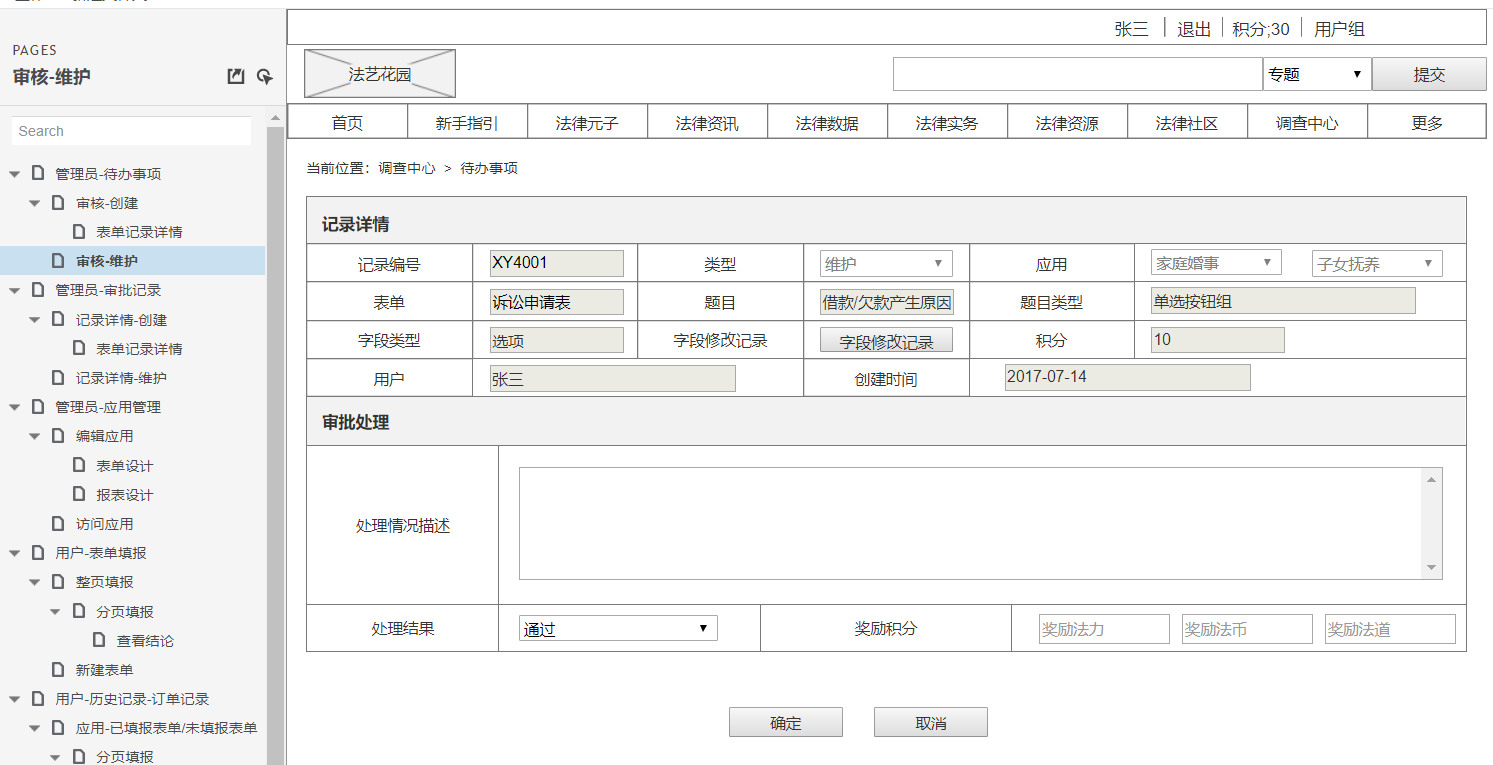This screenshot has width=1493, height=765.
Task: Collapse the 管理员-待办事项 tree node
Action: [14, 174]
